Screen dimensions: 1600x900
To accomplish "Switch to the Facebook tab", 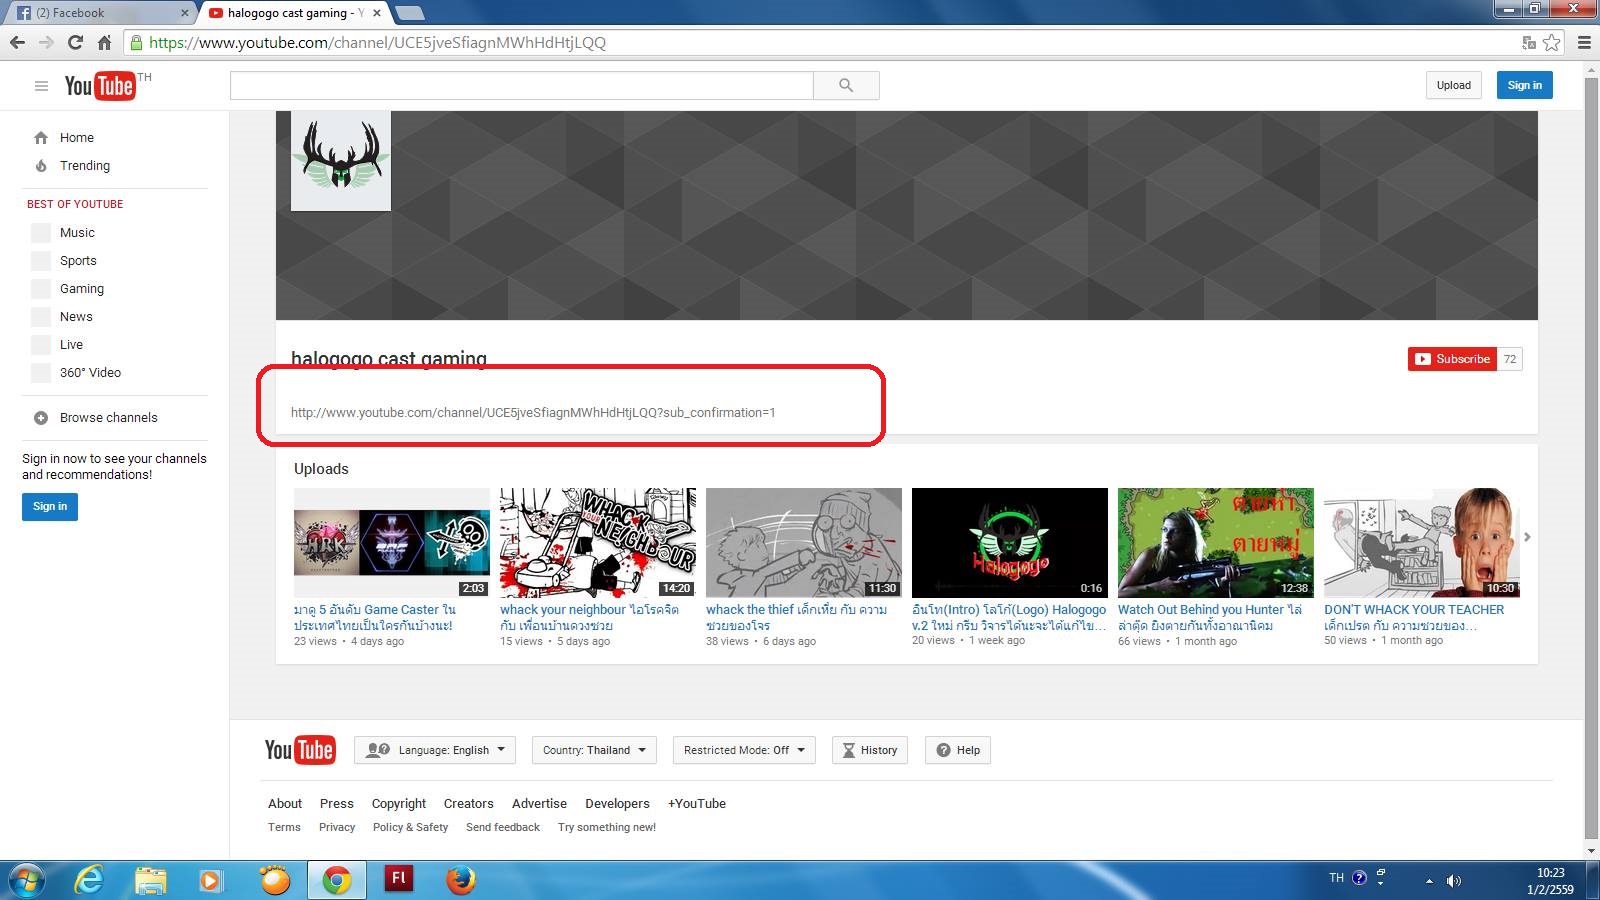I will coord(100,13).
